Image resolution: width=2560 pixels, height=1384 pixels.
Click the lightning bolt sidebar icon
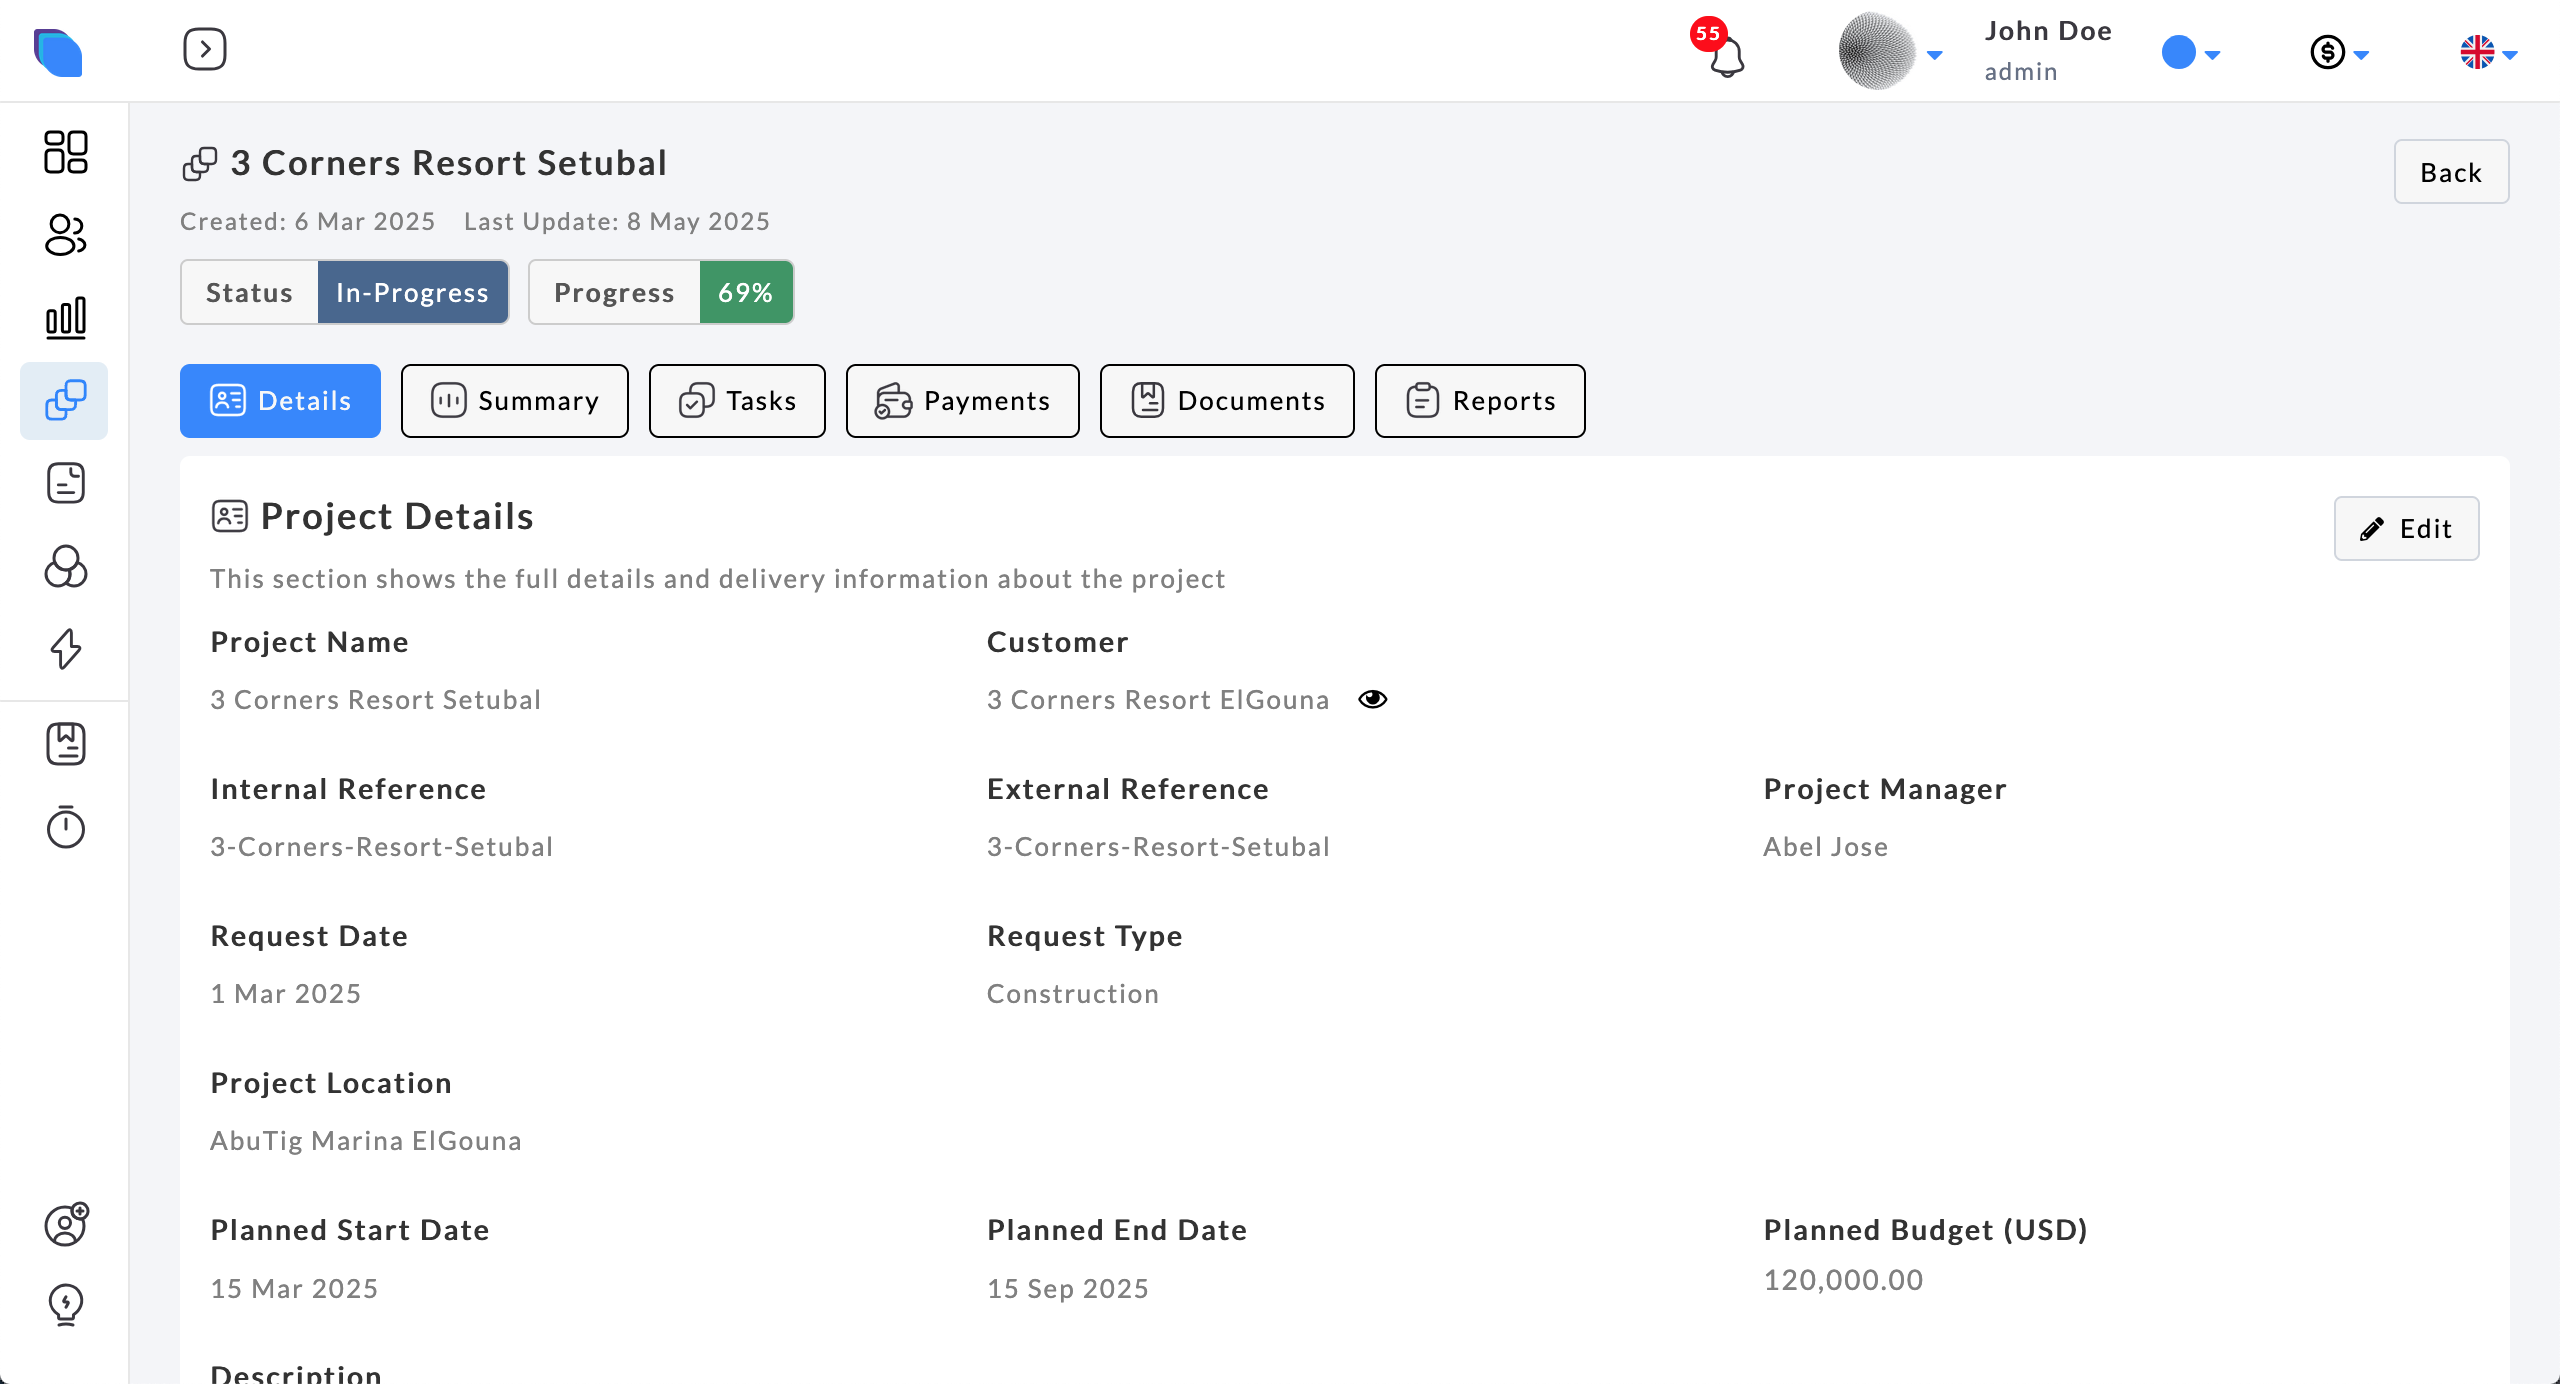point(66,649)
